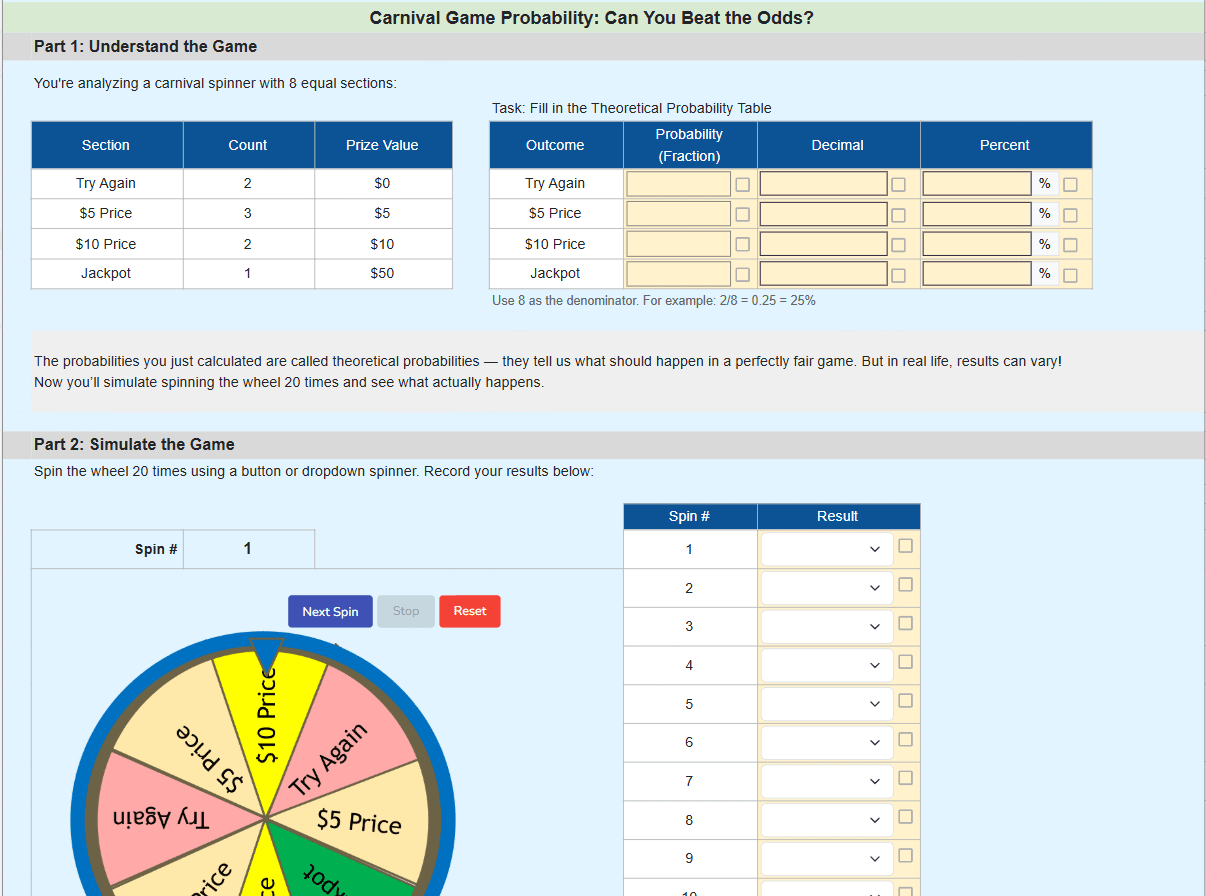Click the Jackpot decimal input field
Viewport: 1206px width, 896px height.
pyautogui.click(x=824, y=274)
